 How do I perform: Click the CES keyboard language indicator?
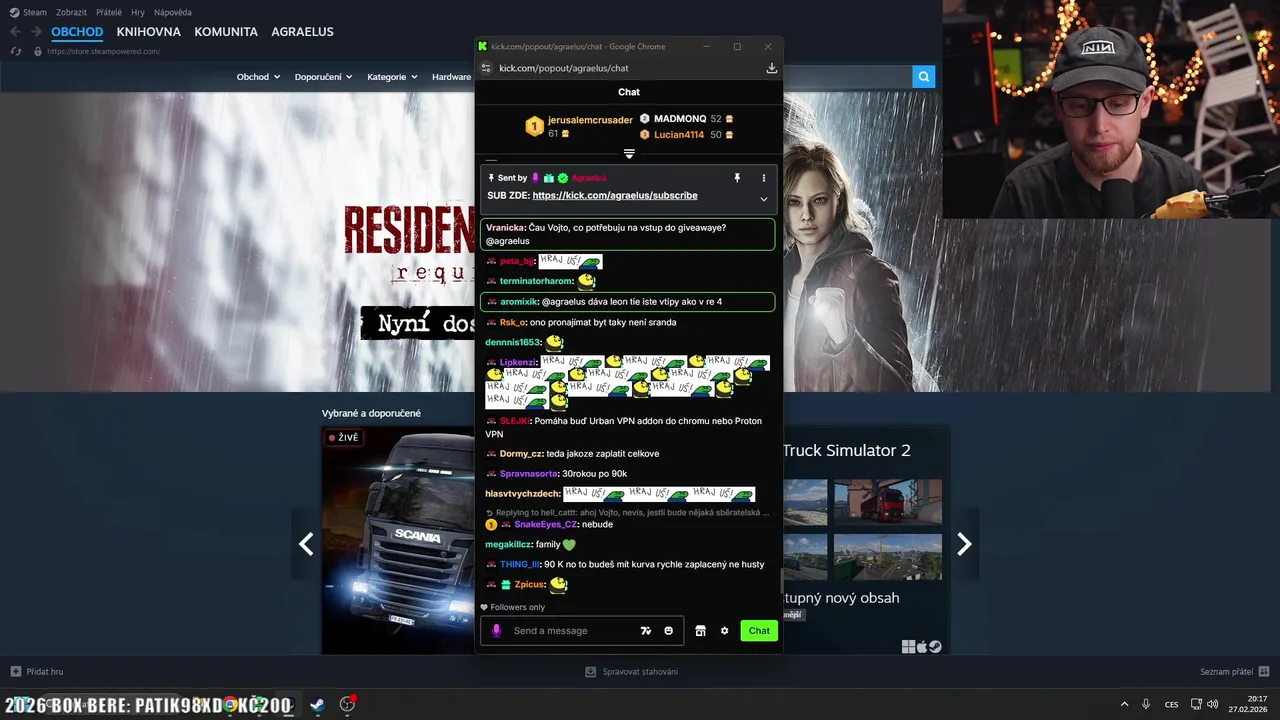pos(1171,704)
